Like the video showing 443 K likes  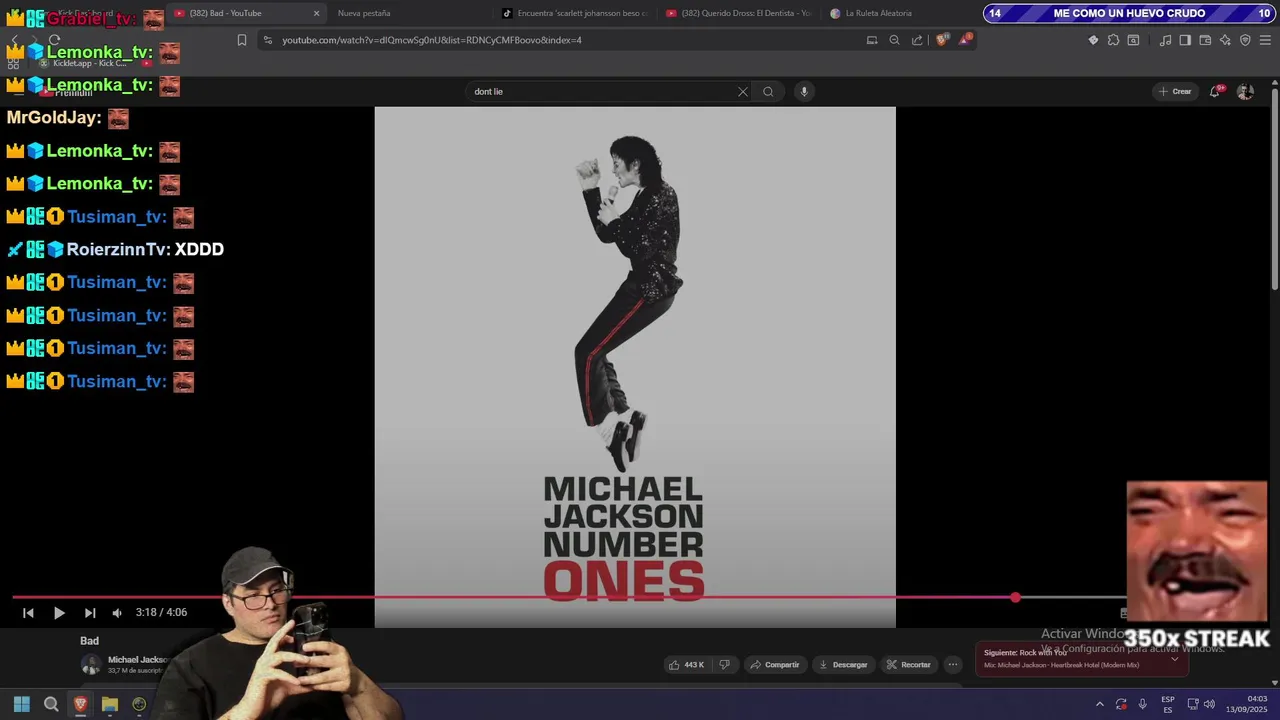(x=686, y=665)
